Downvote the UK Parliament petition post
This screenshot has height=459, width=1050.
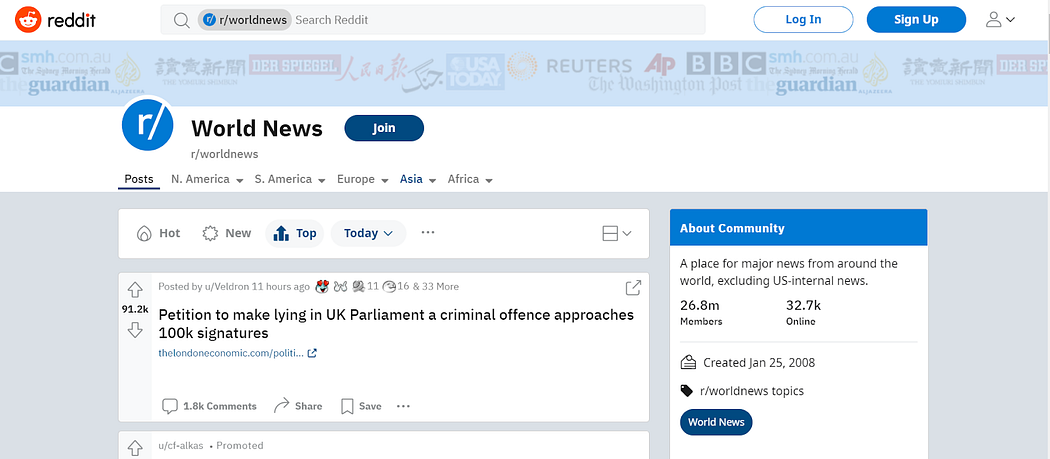(x=135, y=330)
